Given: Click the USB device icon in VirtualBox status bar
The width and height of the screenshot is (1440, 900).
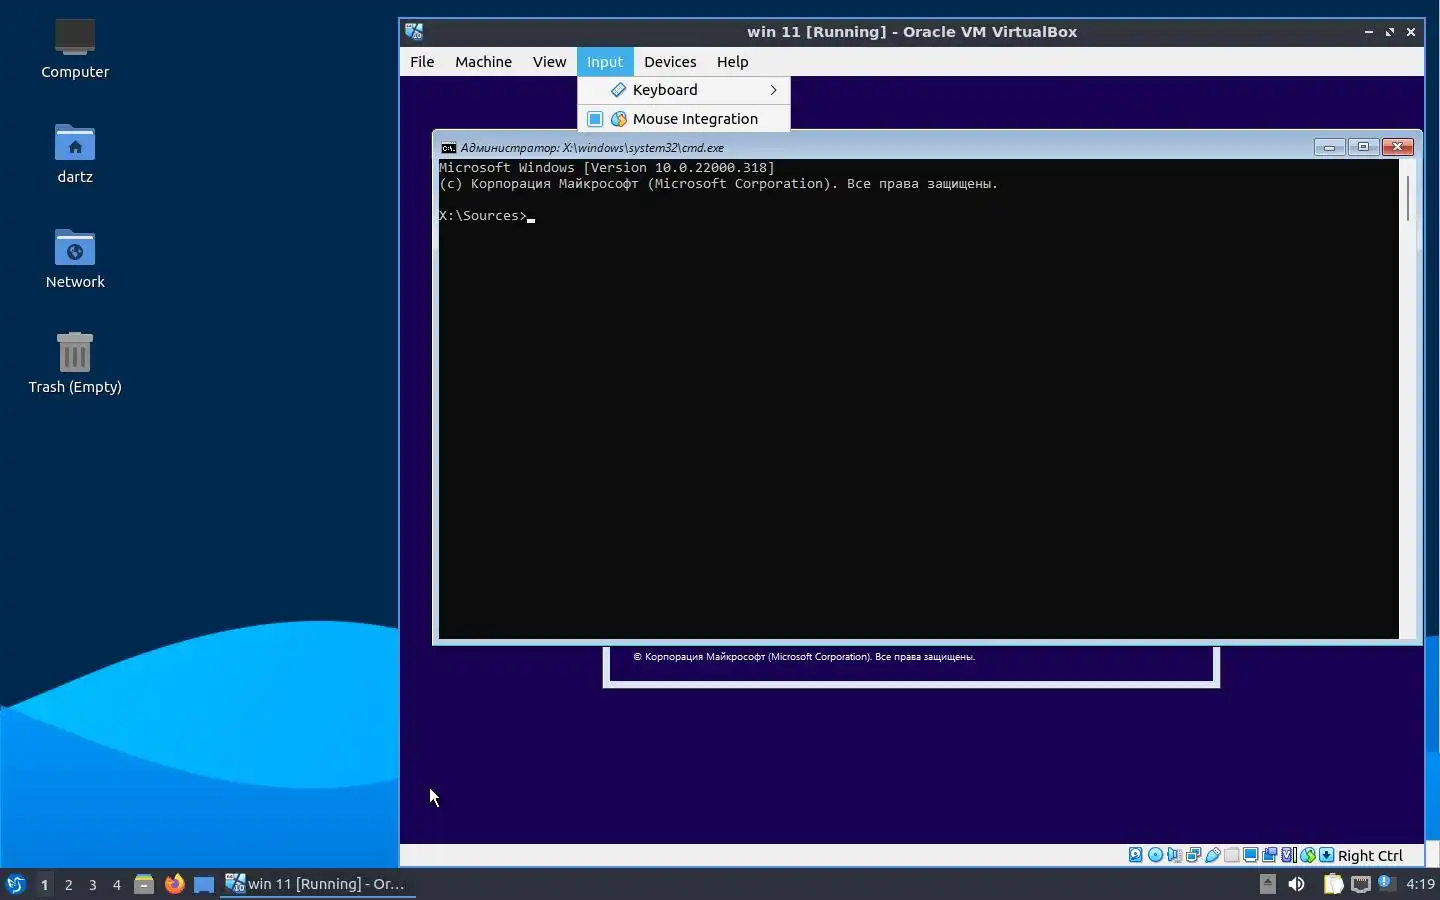Looking at the screenshot, I should coord(1213,855).
